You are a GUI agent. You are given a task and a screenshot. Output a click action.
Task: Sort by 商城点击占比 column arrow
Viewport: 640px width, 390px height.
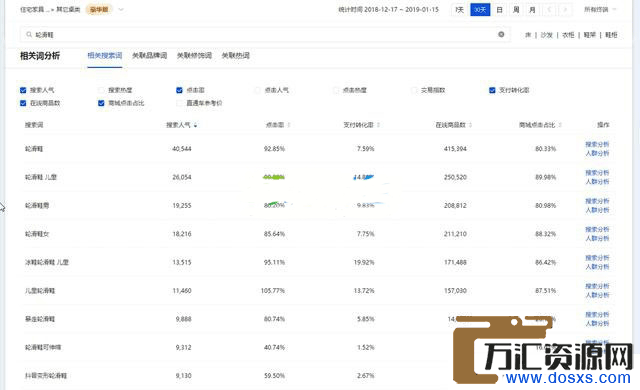point(560,125)
